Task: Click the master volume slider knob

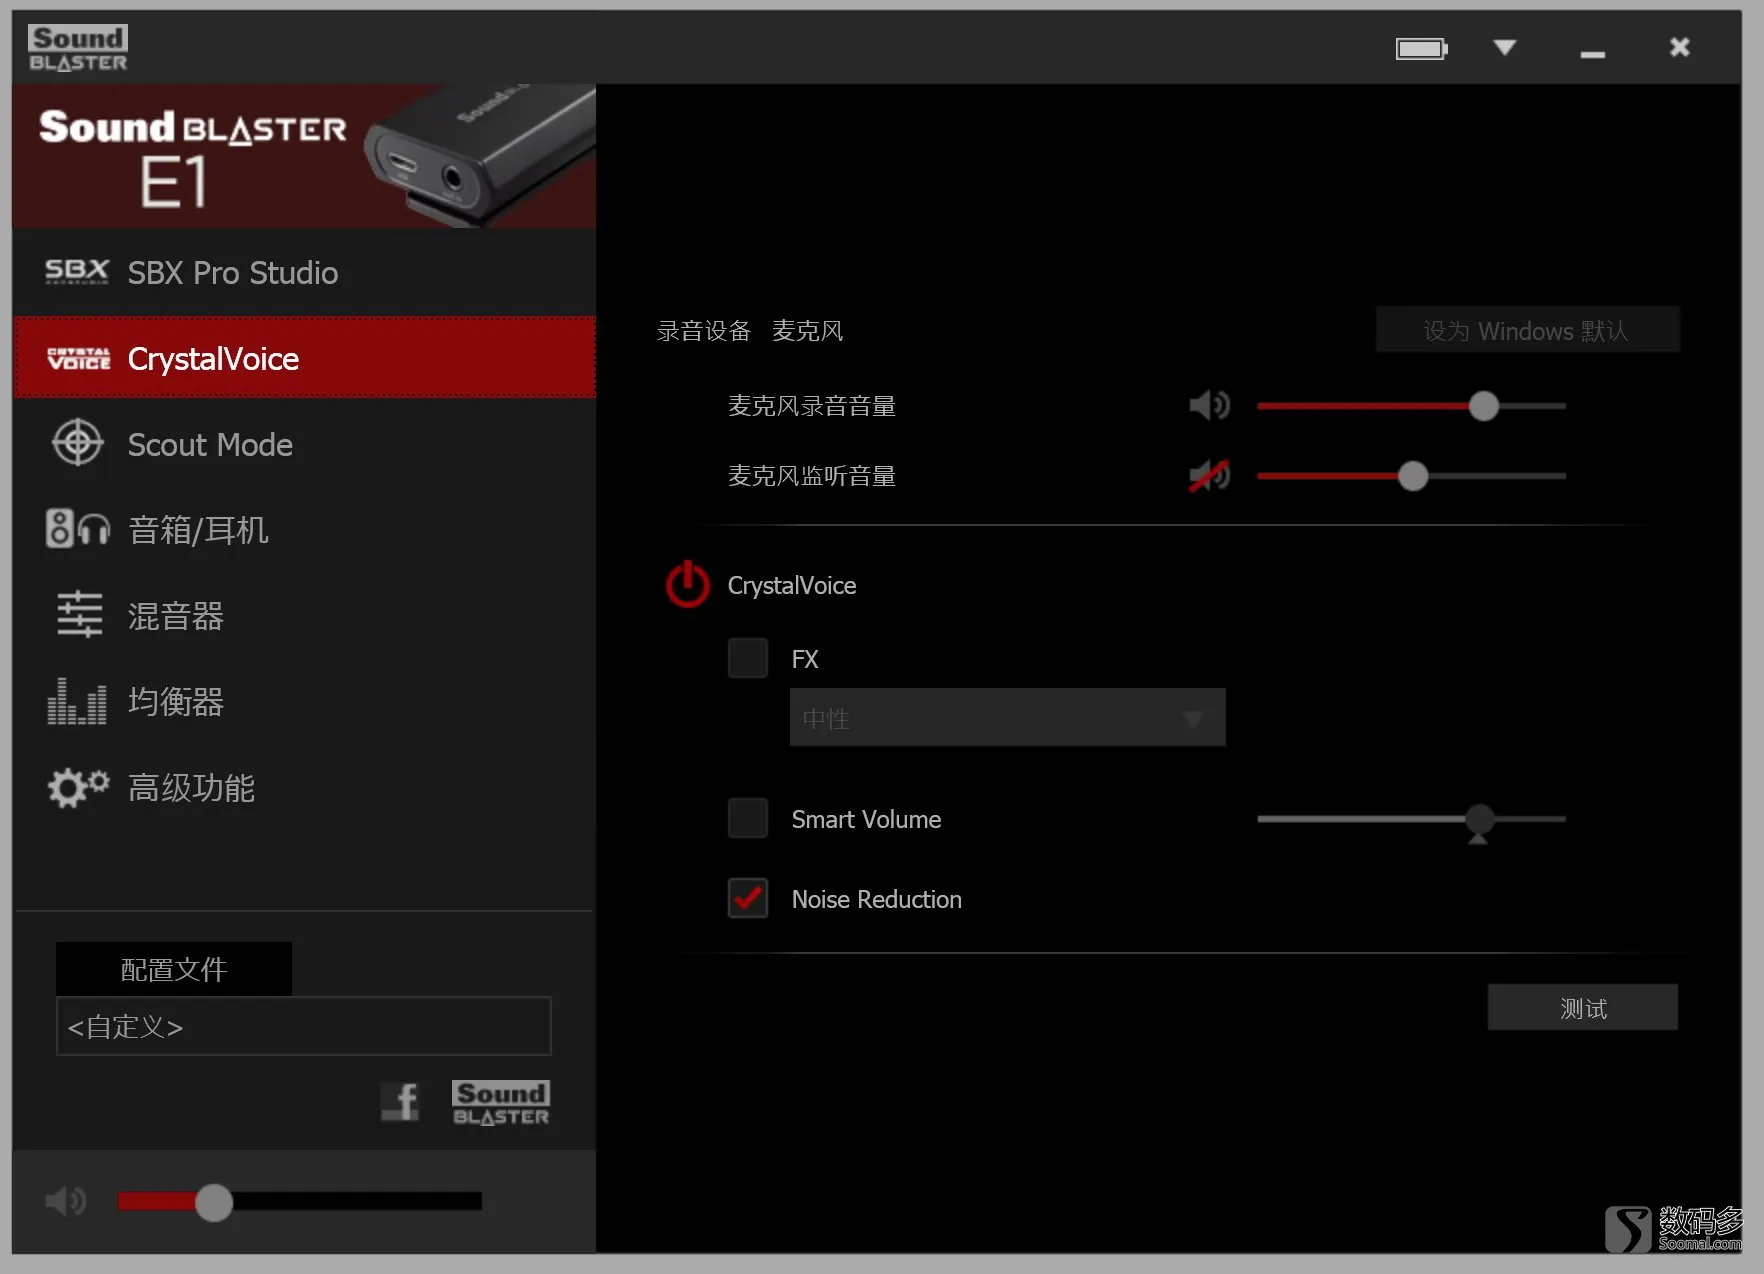Action: 214,1202
